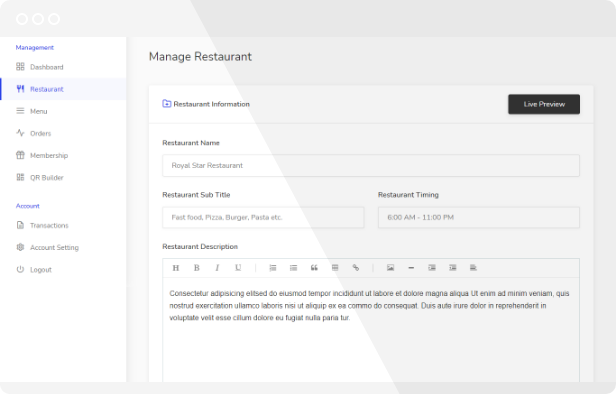The image size is (616, 394).
Task: Open the QR Builder page
Action: 63,177
